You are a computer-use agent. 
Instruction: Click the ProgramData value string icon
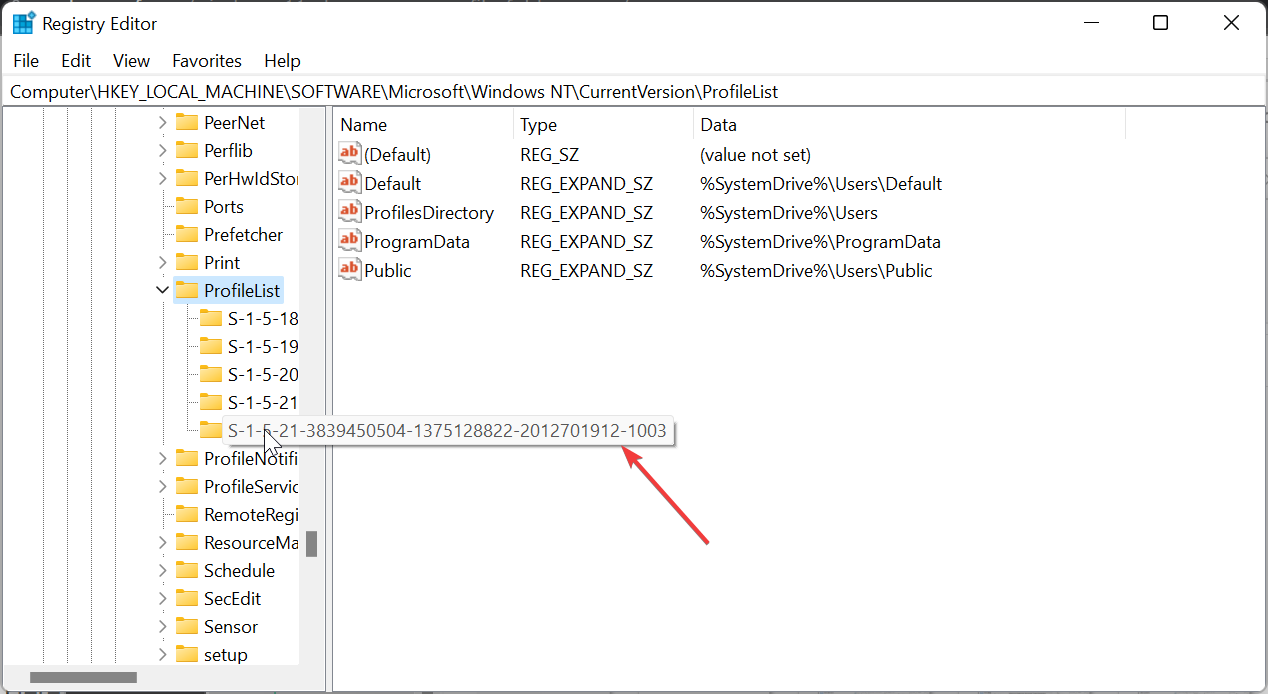(x=350, y=241)
